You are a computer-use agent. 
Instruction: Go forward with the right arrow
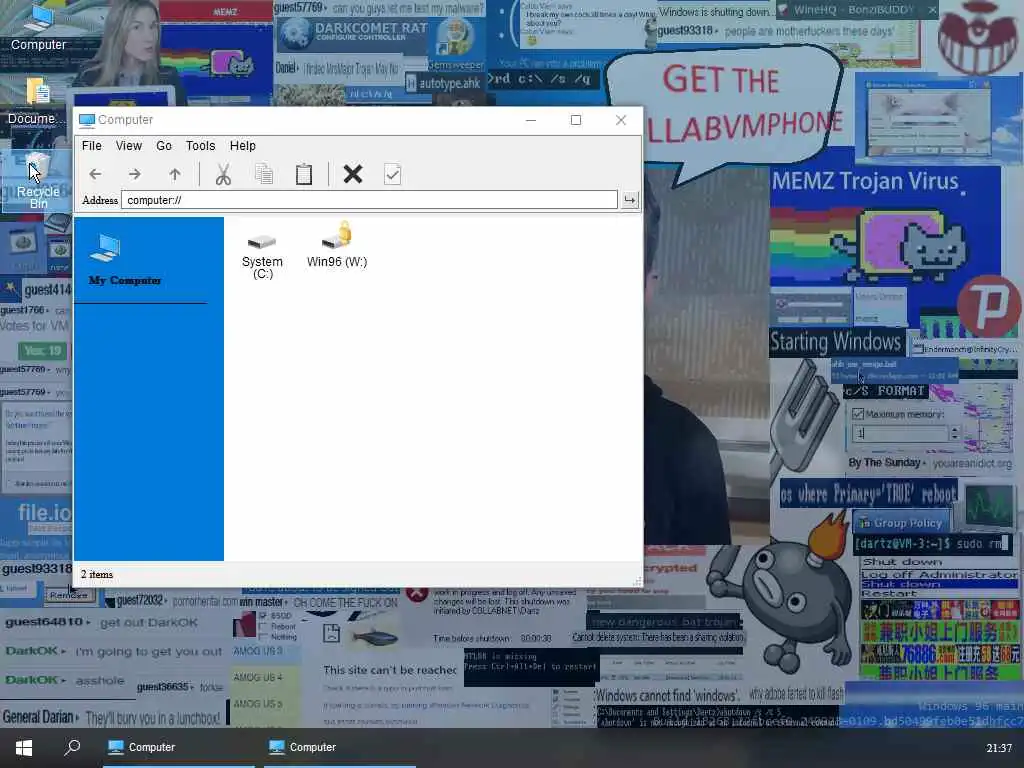(x=135, y=174)
